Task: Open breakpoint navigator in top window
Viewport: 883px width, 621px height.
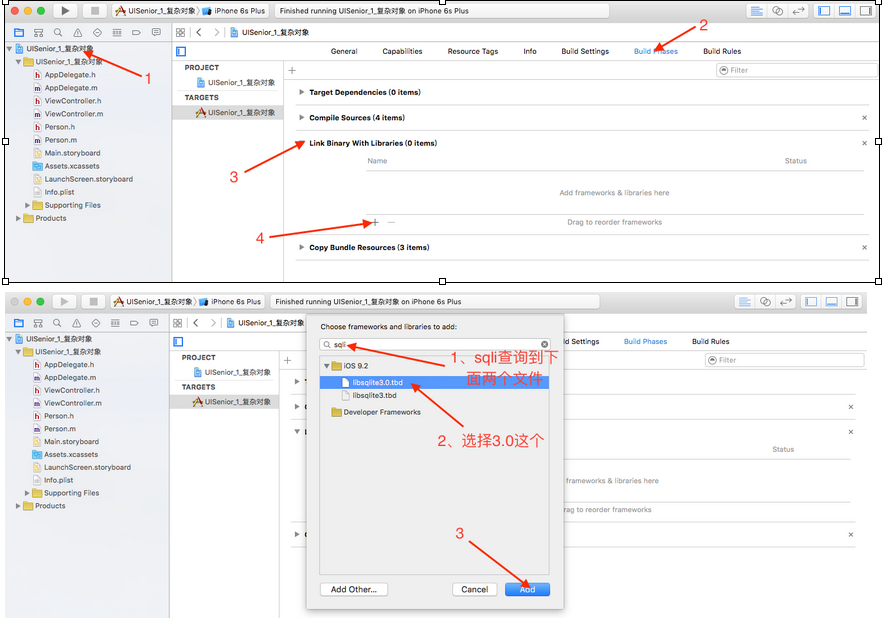Action: point(136,33)
